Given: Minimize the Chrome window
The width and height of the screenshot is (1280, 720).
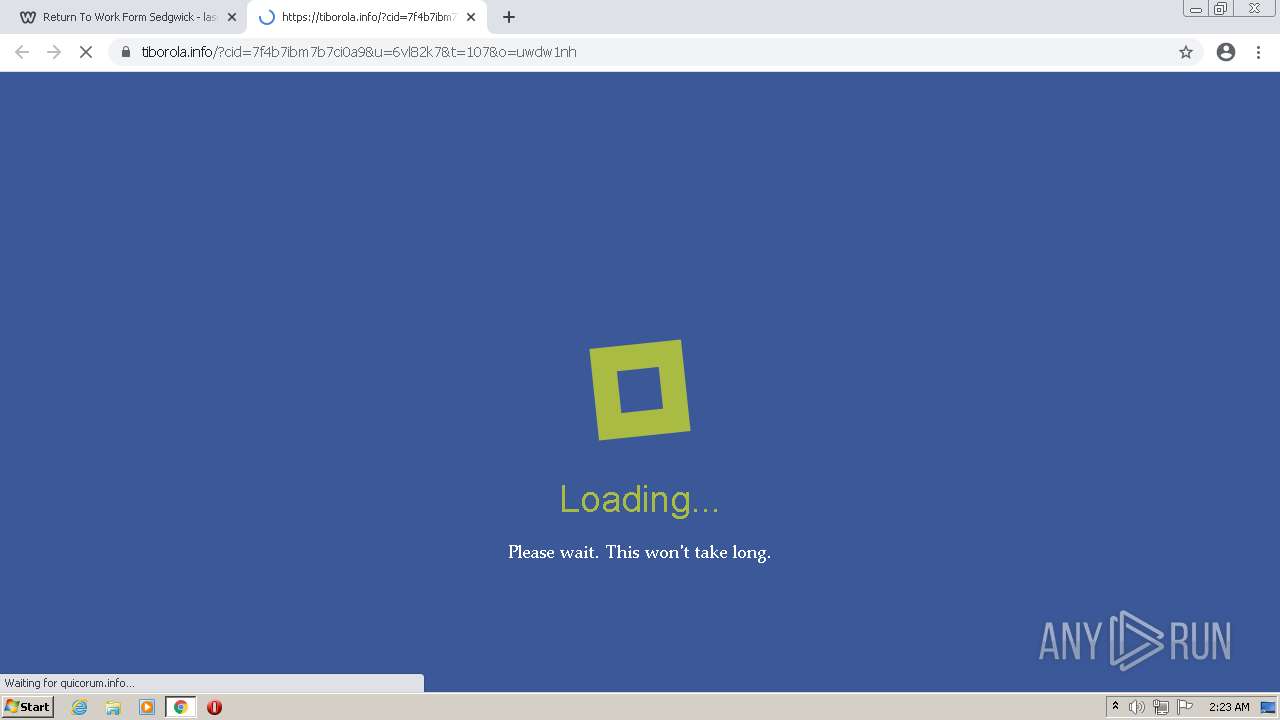Looking at the screenshot, I should [x=1196, y=9].
